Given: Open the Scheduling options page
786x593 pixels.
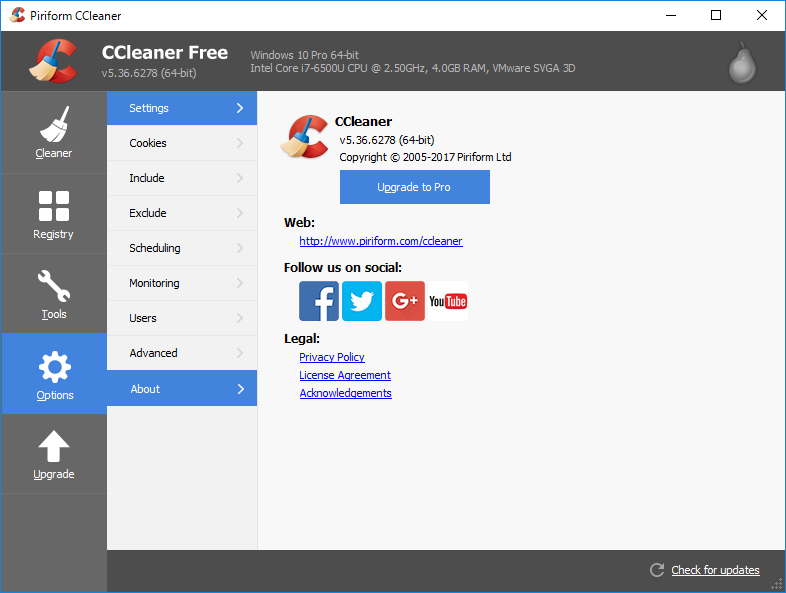Looking at the screenshot, I should click(x=182, y=248).
